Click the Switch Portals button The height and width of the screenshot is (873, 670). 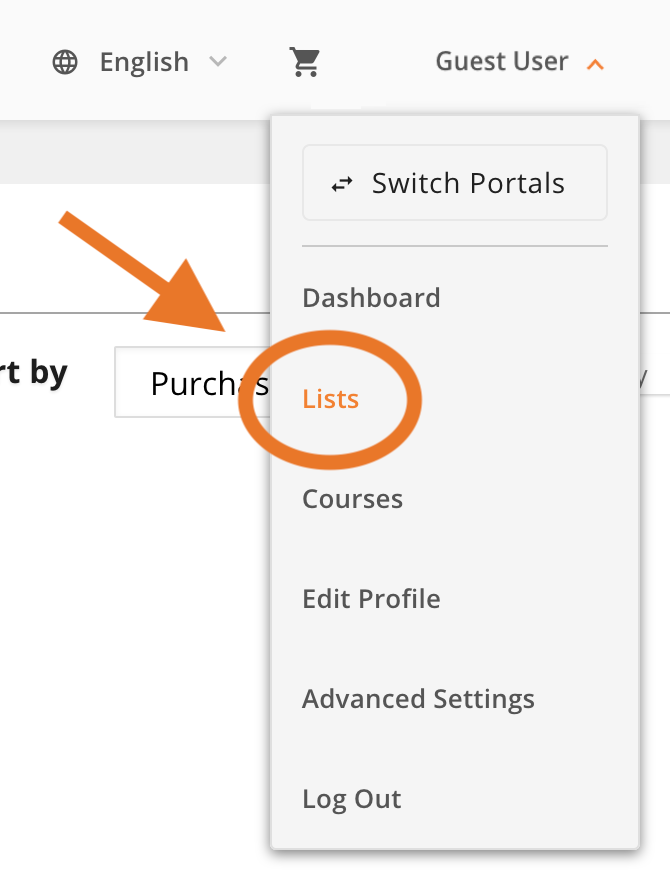(454, 183)
